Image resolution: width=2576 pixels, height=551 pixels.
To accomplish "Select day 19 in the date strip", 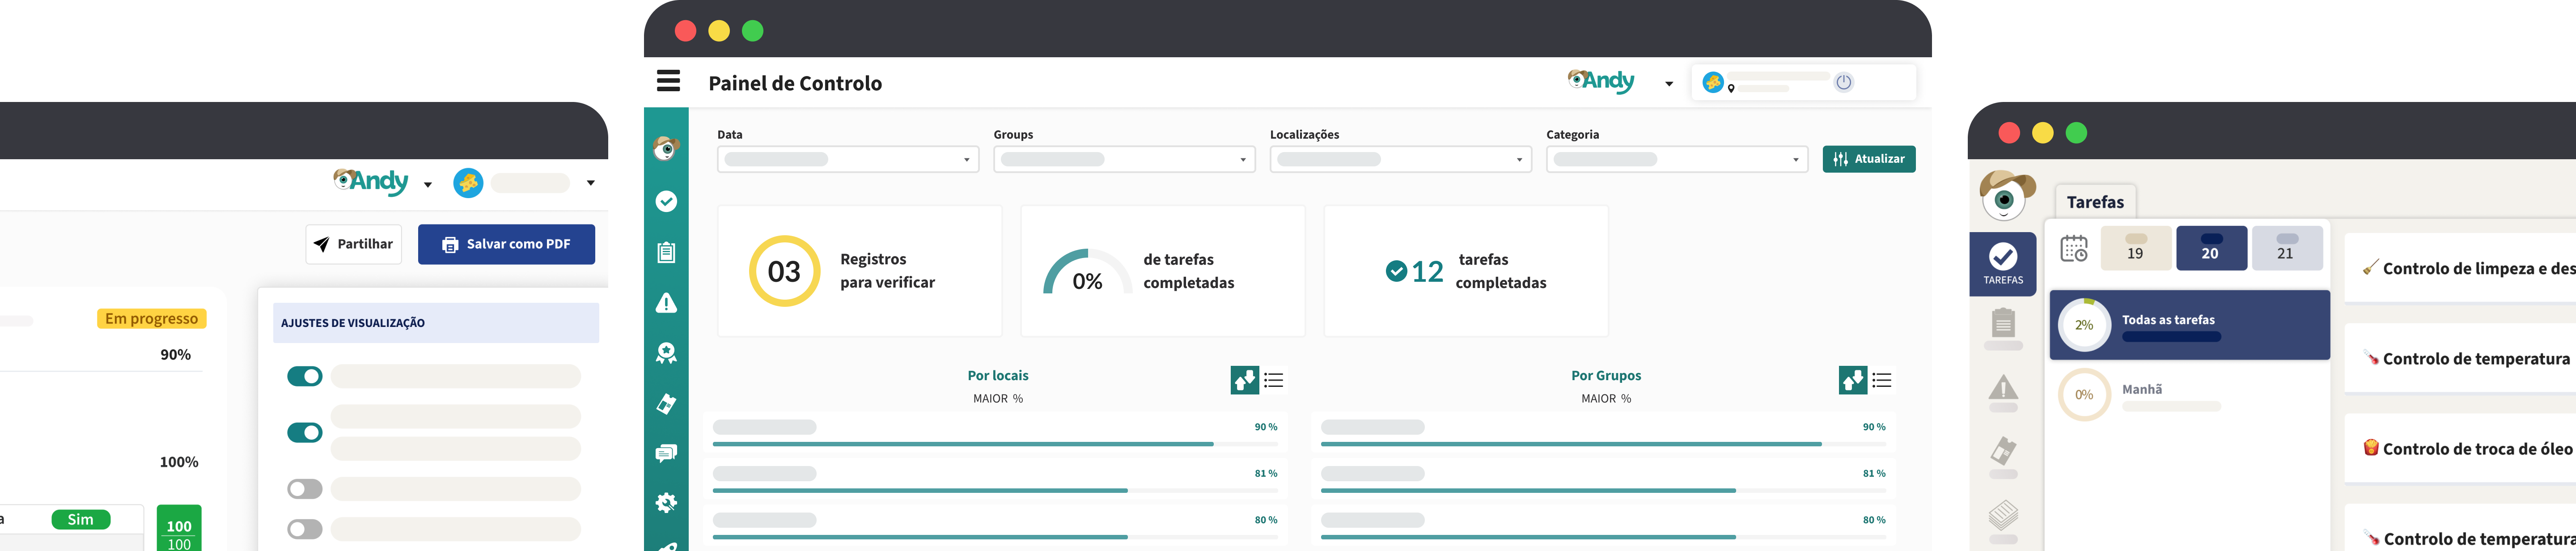I will (x=2135, y=248).
